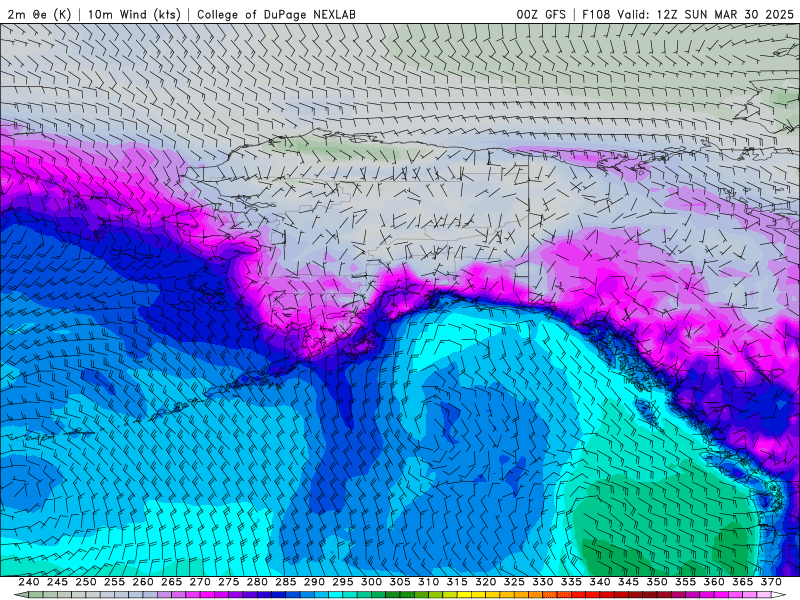Click the 370 value on the color scale
800x600 pixels.
point(771,582)
